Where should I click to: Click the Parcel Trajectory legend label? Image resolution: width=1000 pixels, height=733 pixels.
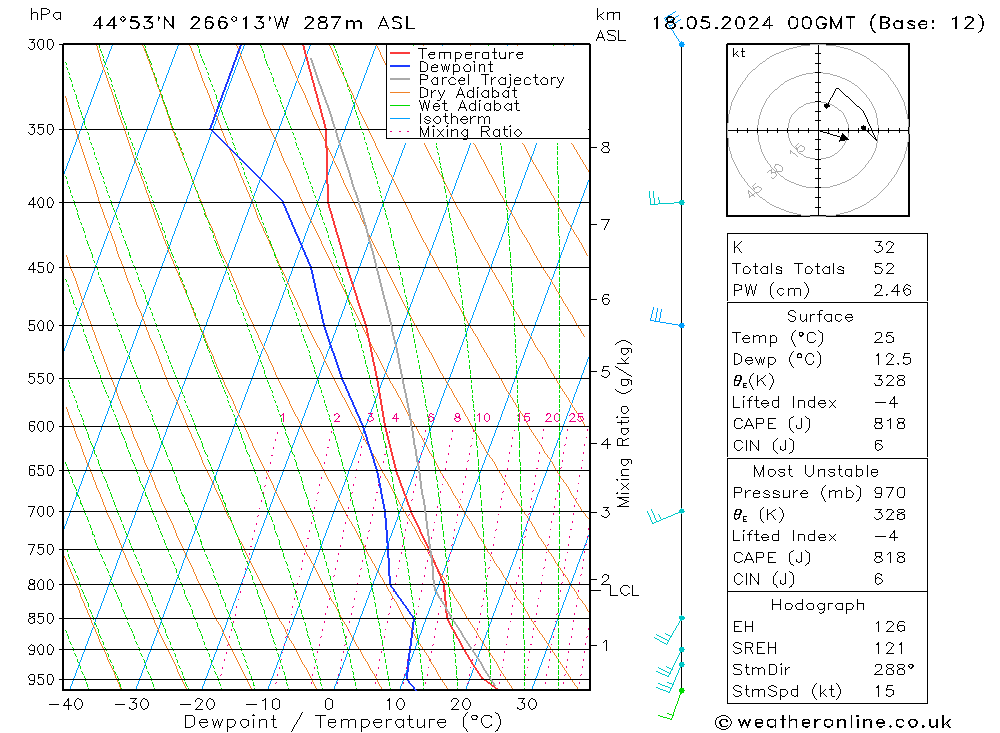[x=491, y=80]
